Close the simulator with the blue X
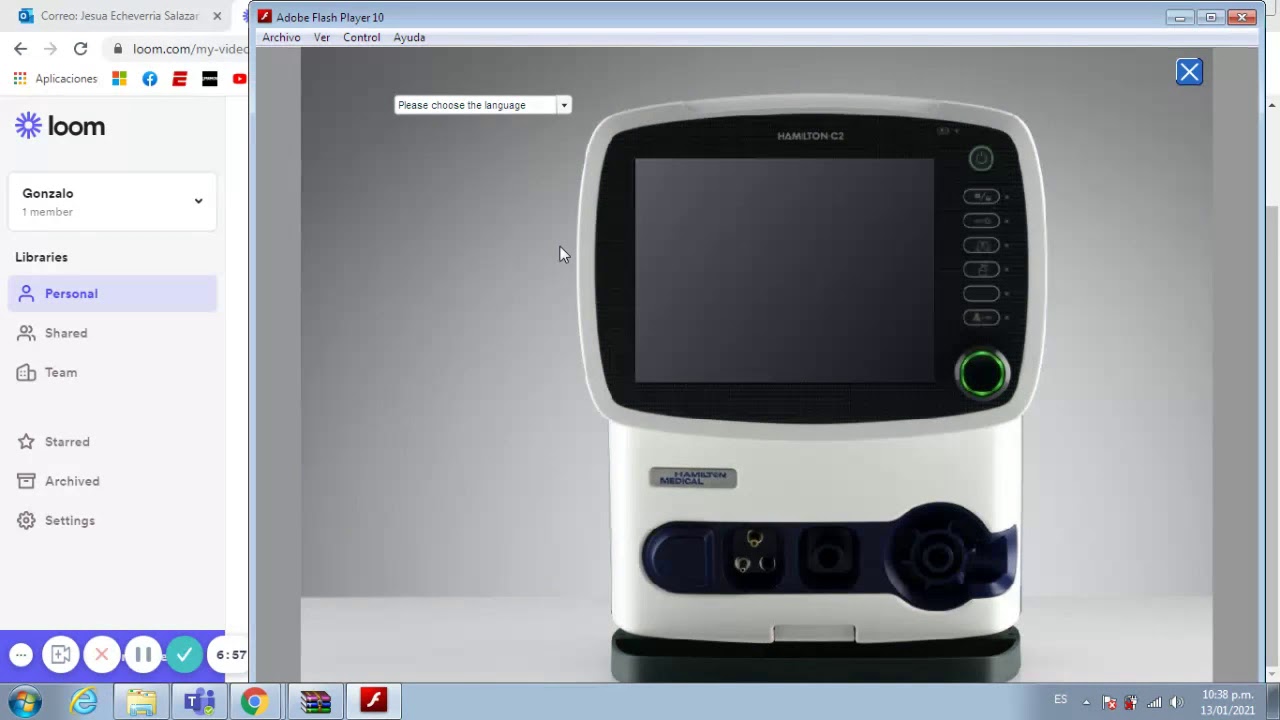The height and width of the screenshot is (720, 1280). (1188, 72)
